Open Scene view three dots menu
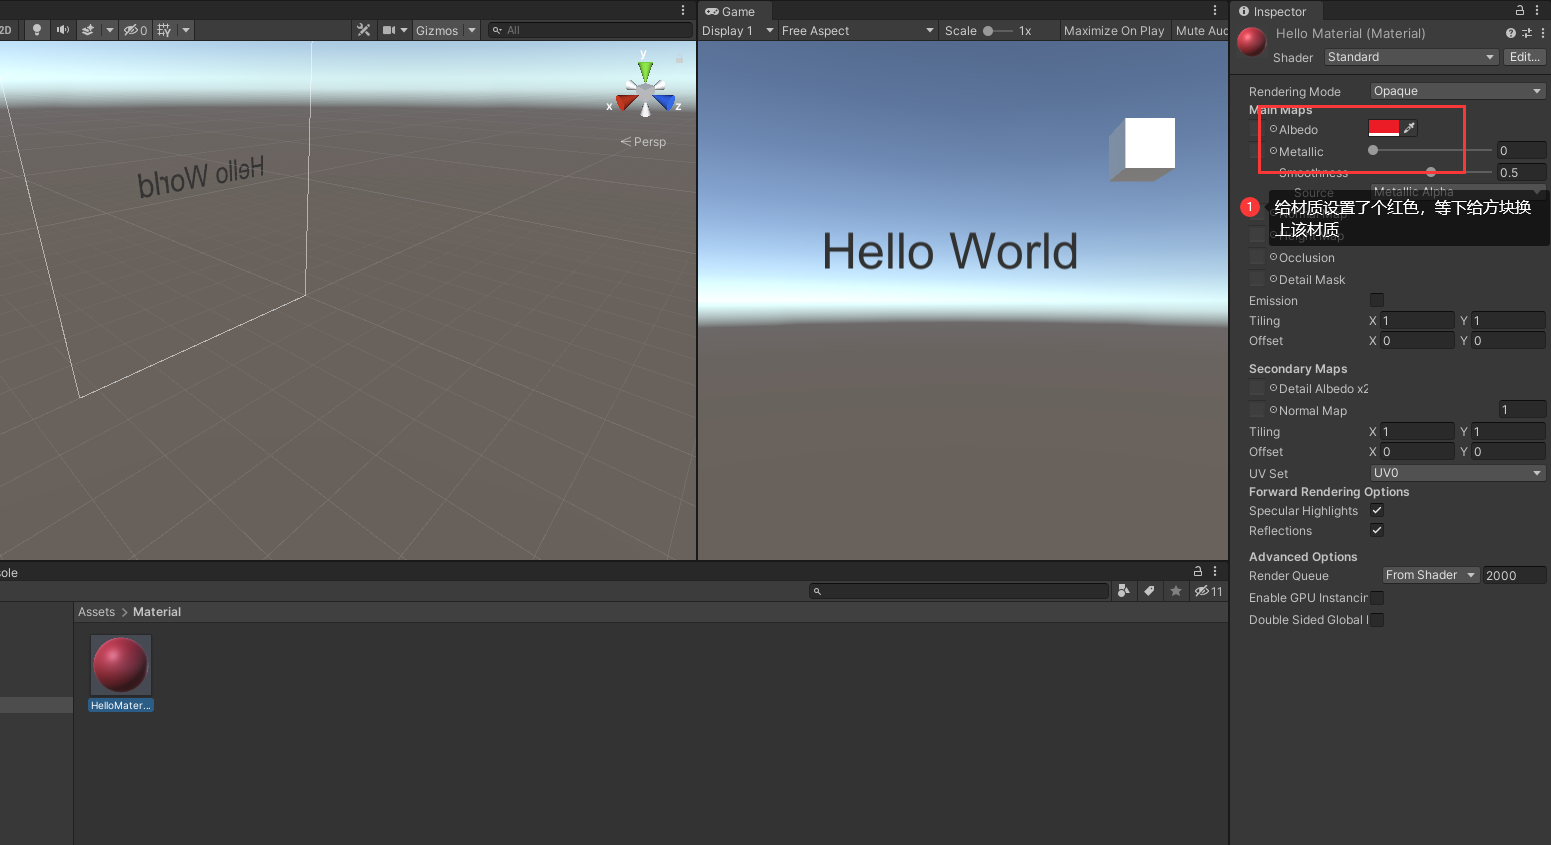The width and height of the screenshot is (1551, 845). (x=683, y=10)
